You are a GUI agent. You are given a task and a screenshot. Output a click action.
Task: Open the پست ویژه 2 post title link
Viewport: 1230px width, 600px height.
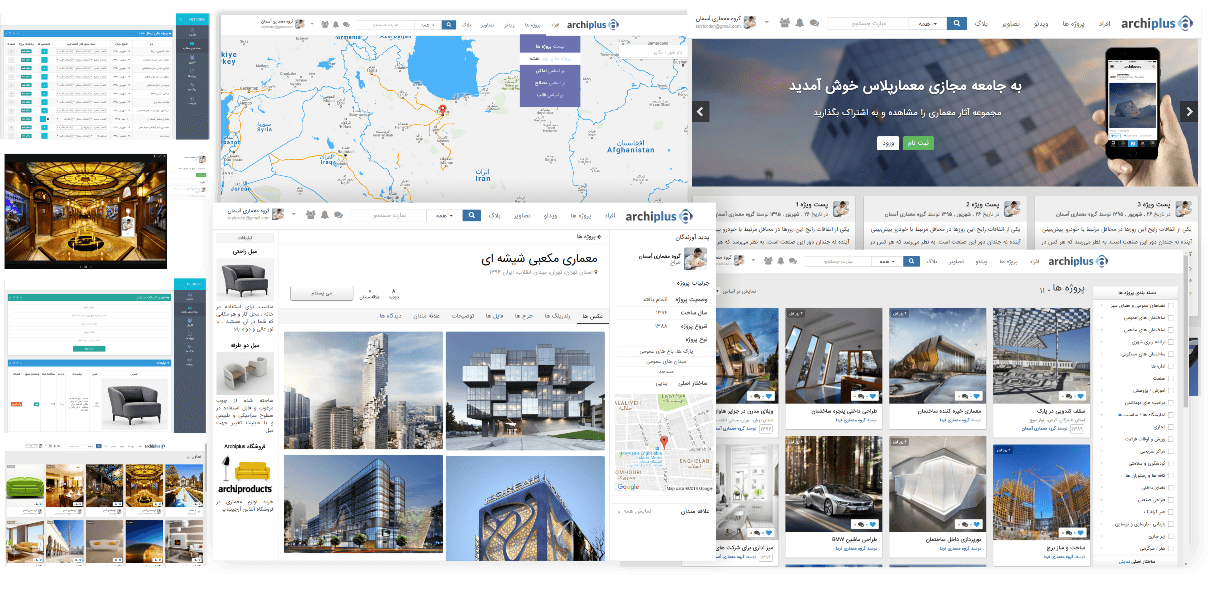pyautogui.click(x=982, y=204)
